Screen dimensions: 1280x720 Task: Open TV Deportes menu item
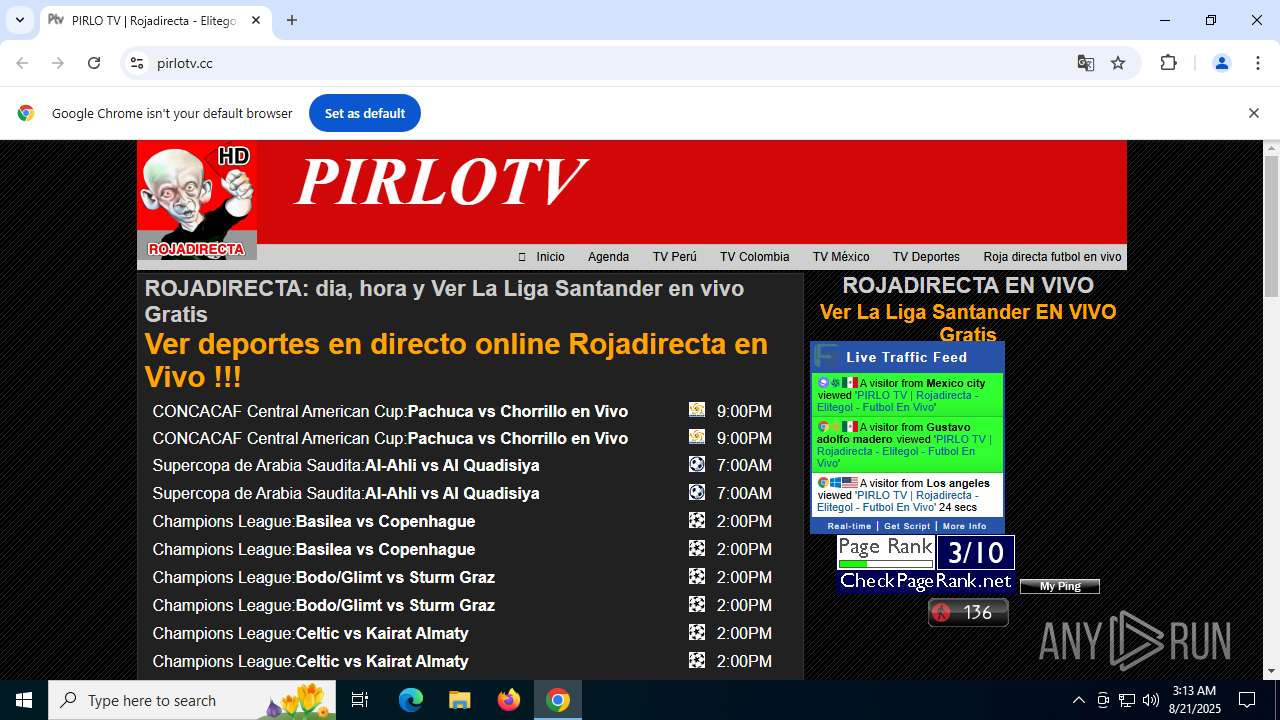point(926,257)
